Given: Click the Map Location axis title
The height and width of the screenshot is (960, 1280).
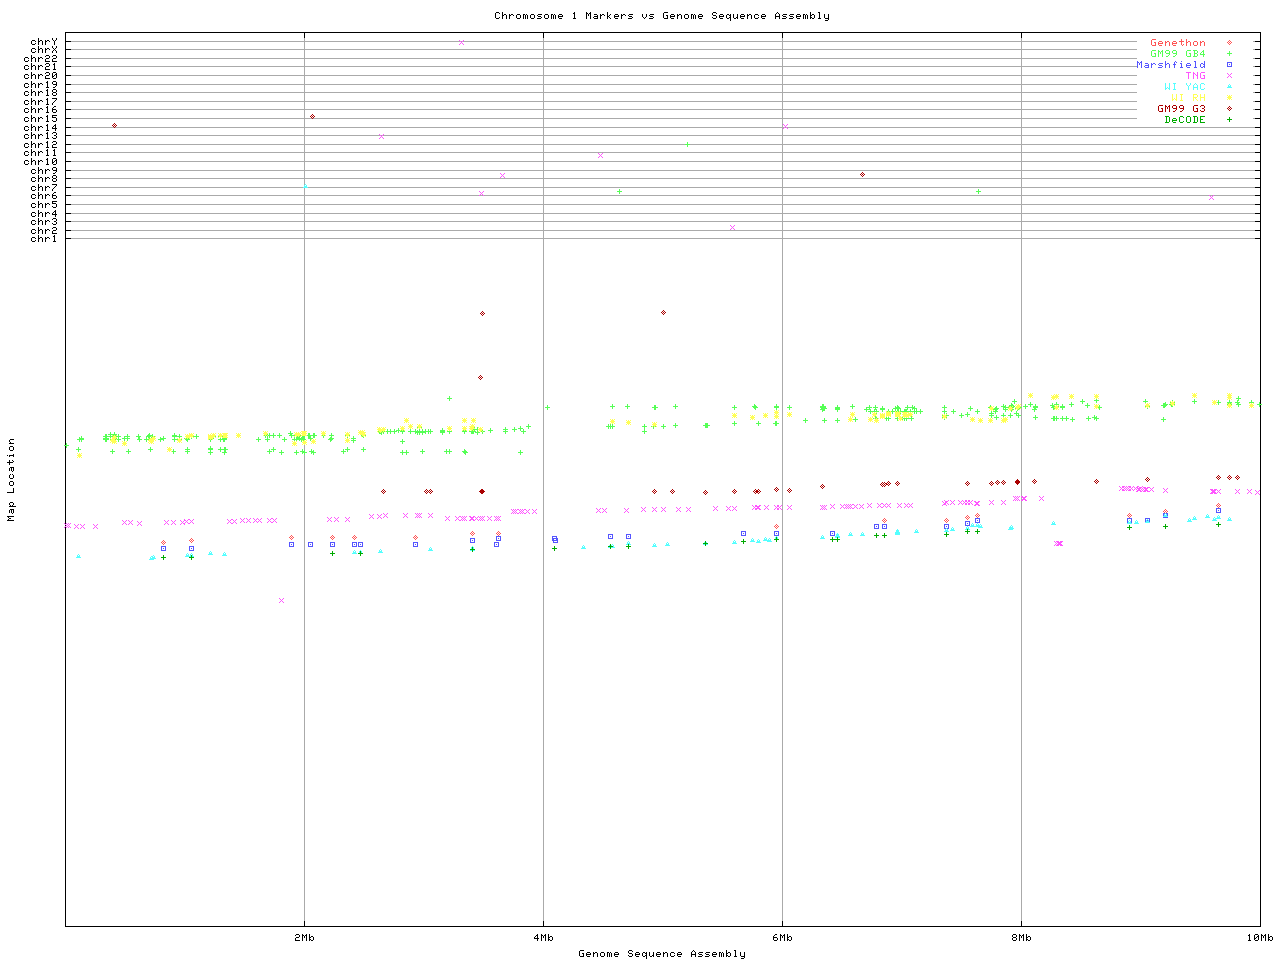Looking at the screenshot, I should point(12,480).
